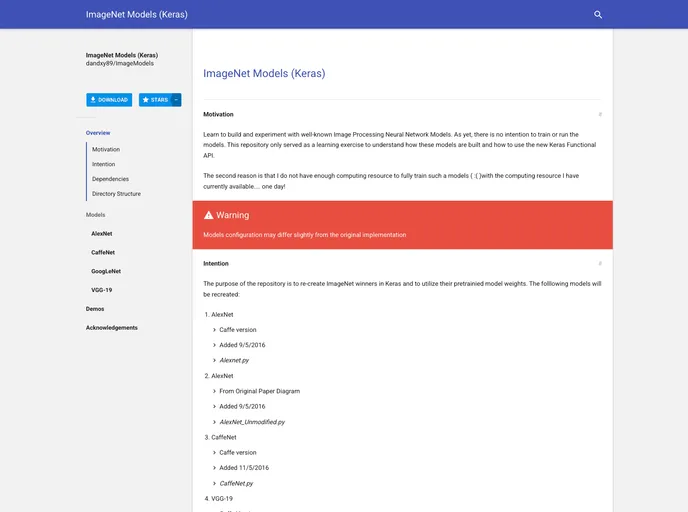688x512 pixels.
Task: Click the '4. VGG-19' list item
Action: point(219,499)
